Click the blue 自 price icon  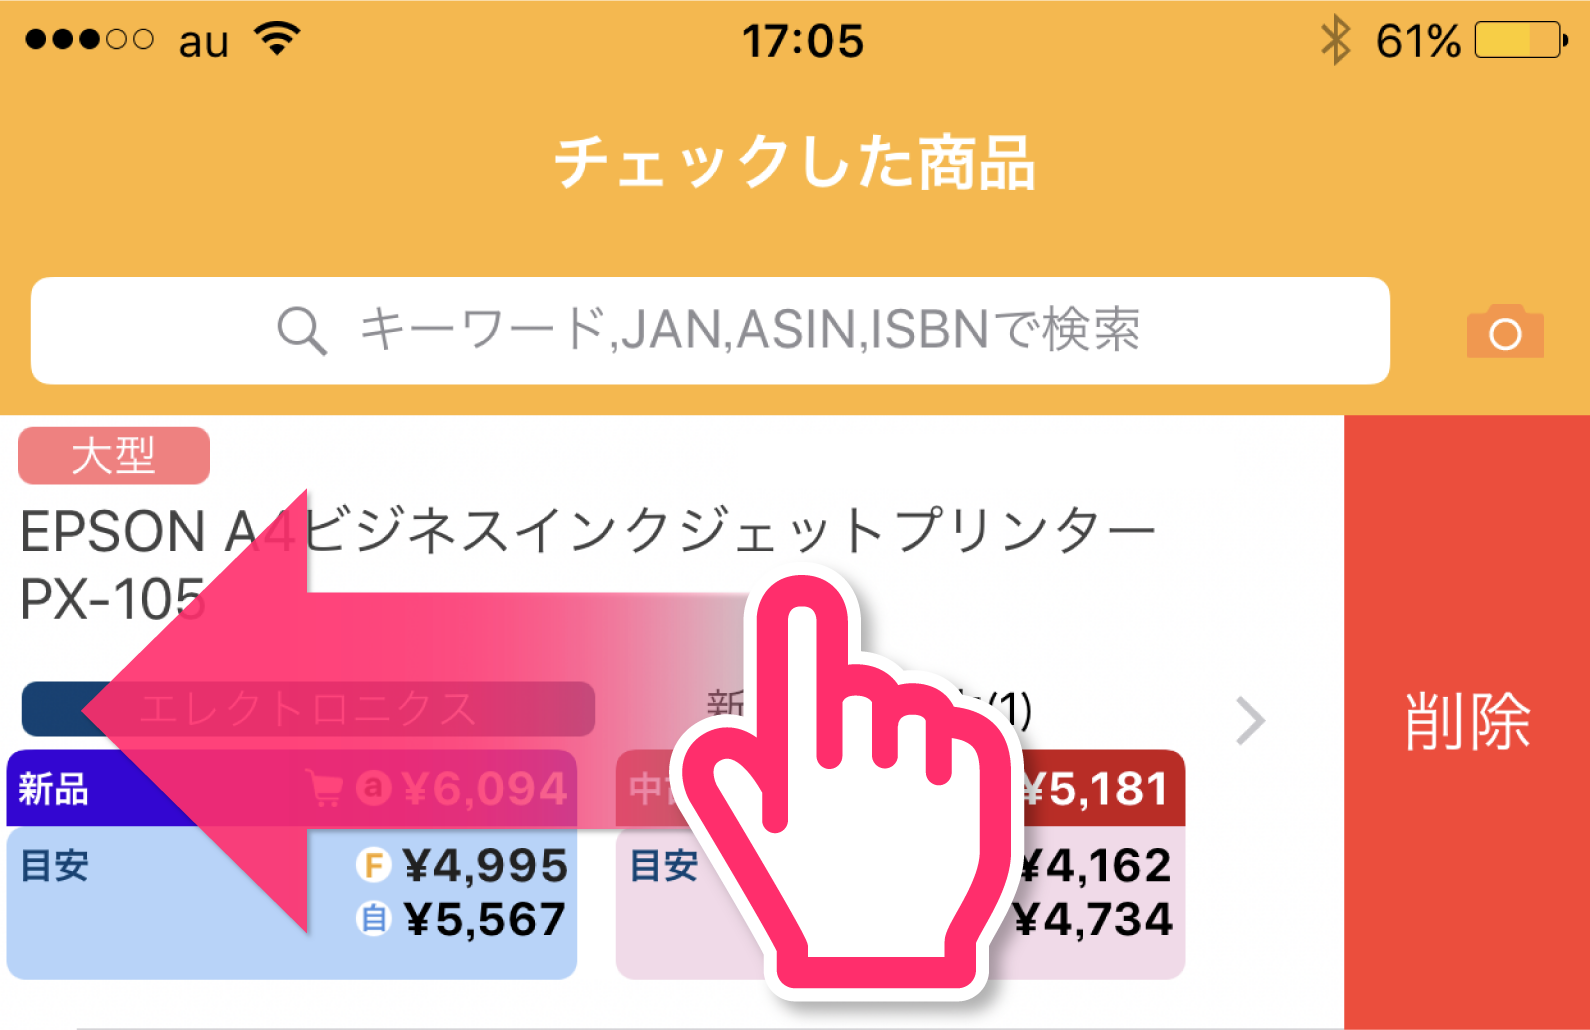coord(373,918)
